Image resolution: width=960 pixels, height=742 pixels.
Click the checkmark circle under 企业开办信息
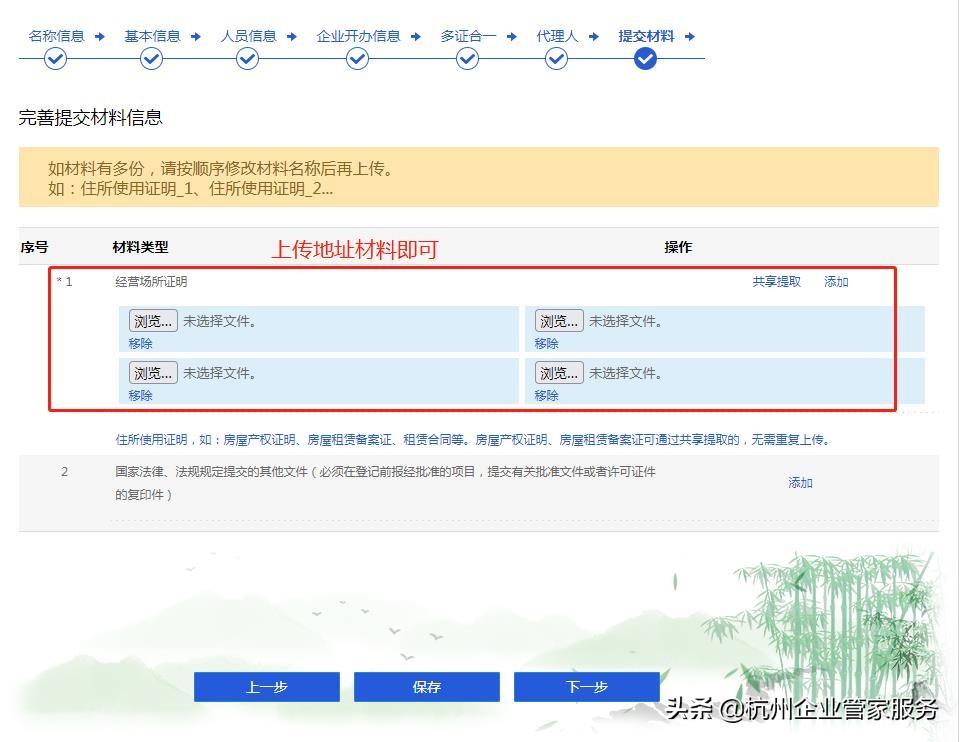pos(357,59)
